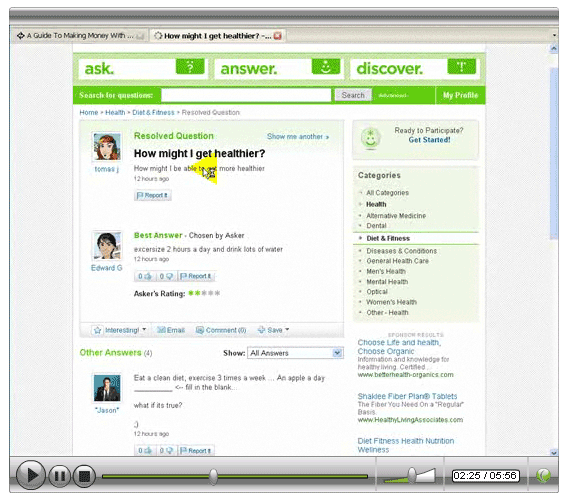Image resolution: width=567 pixels, height=504 pixels.
Task: Open the All Answers show dropdown
Action: [x=295, y=353]
